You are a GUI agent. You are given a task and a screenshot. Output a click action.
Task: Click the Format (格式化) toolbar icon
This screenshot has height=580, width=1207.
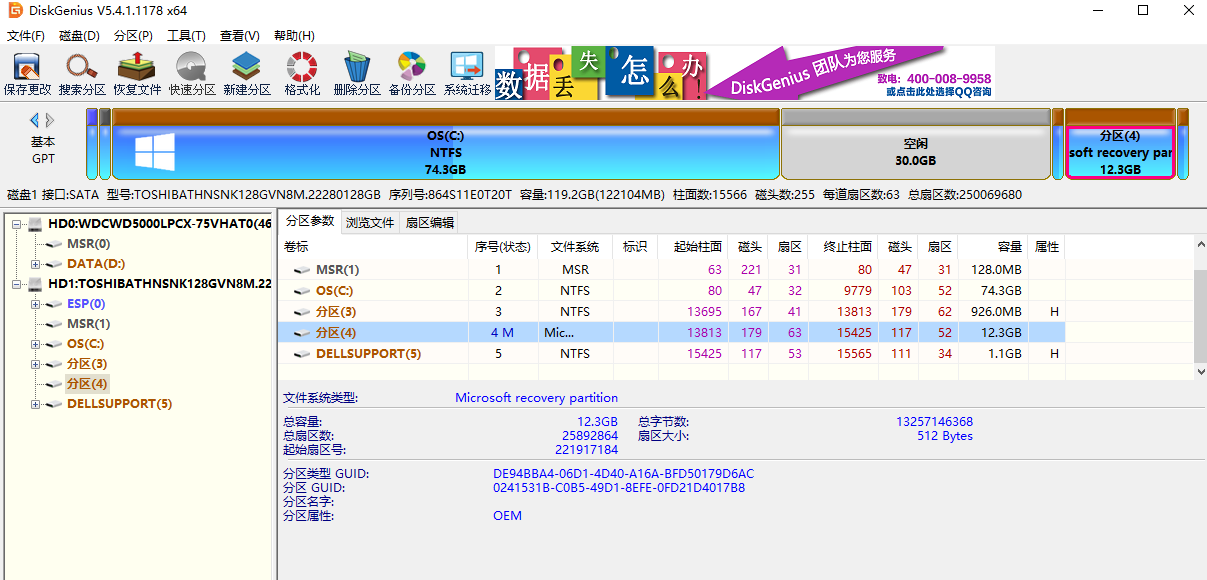302,74
